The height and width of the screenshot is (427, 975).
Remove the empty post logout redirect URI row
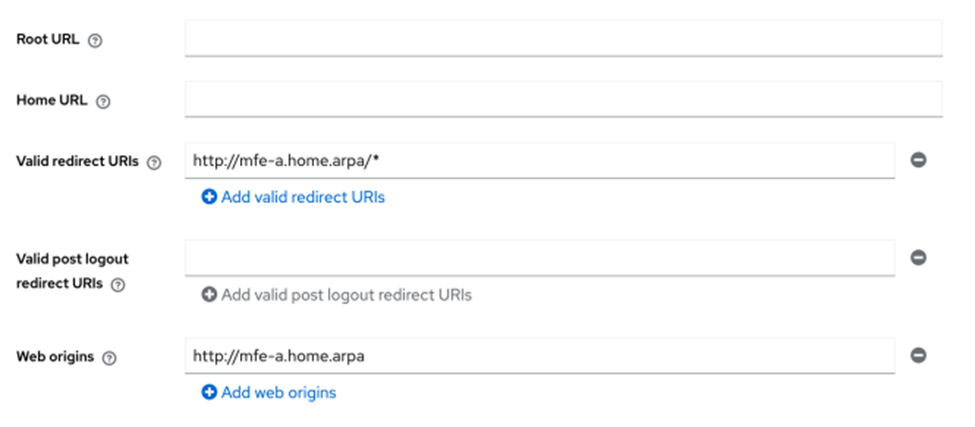point(918,257)
